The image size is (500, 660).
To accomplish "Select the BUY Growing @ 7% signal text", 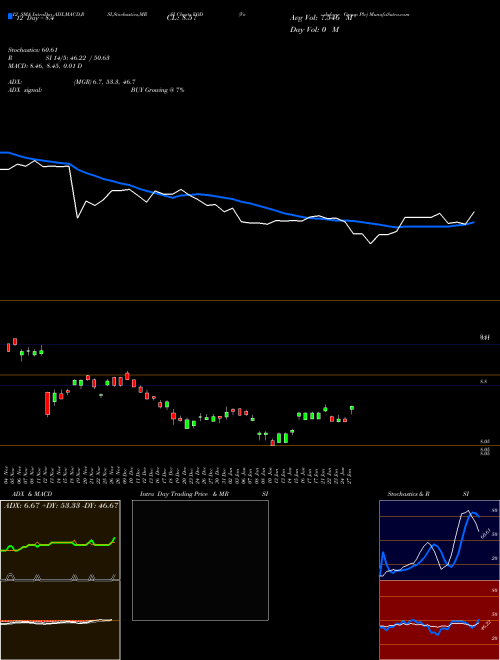I will [157, 90].
